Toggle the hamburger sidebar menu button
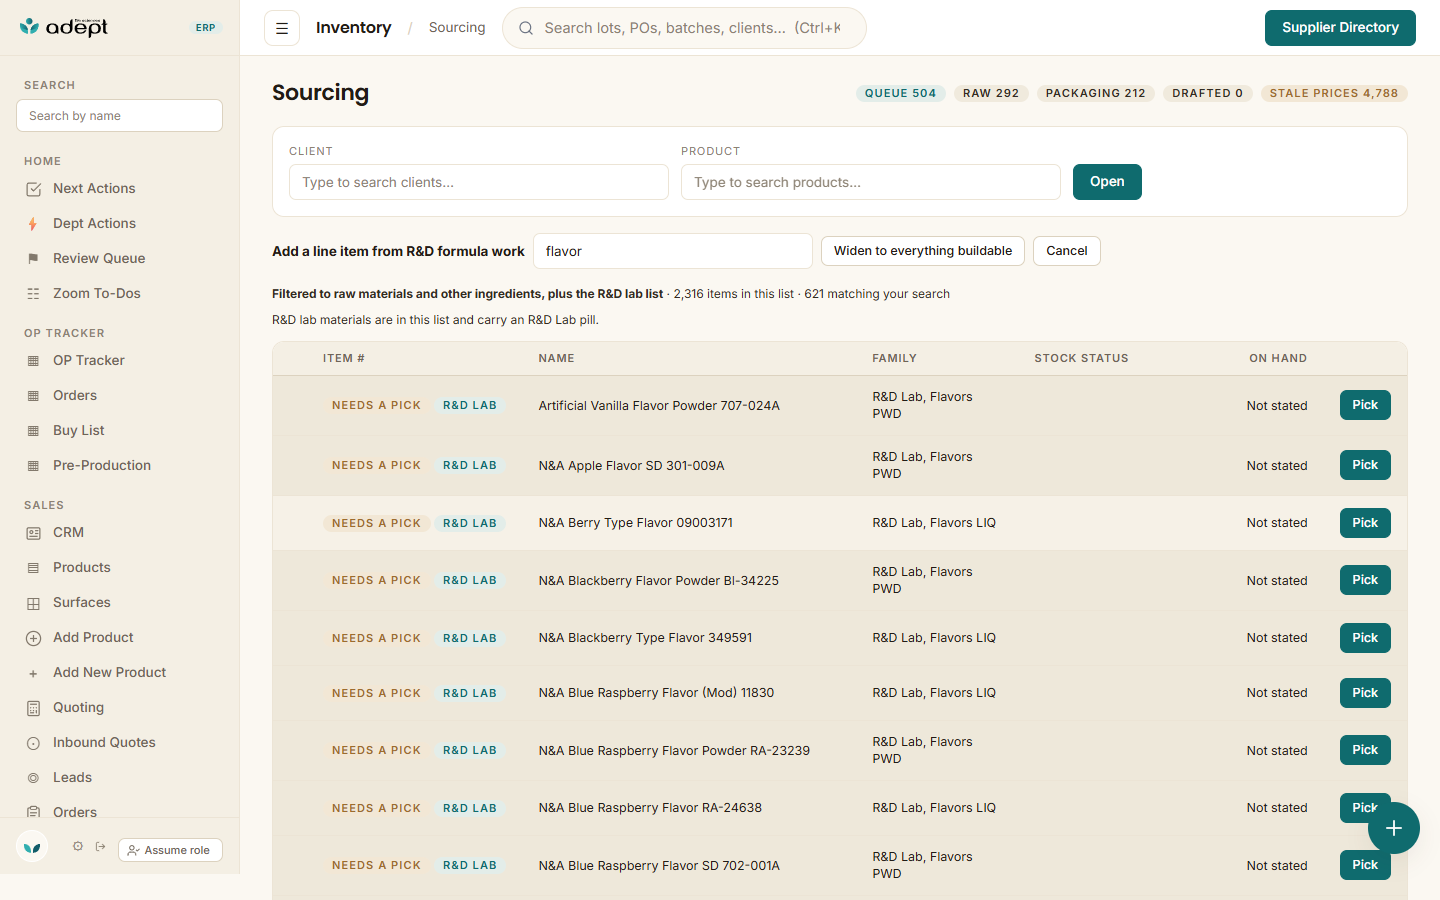 click(x=282, y=28)
